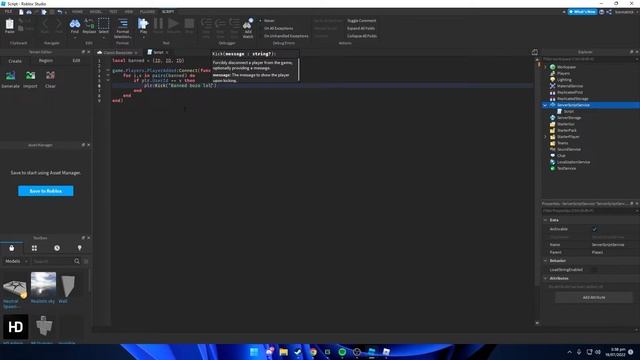Viewport: 640px width, 360px height.
Task: Click the Add Watch binoculars icon
Action: pyautogui.click(x=248, y=24)
